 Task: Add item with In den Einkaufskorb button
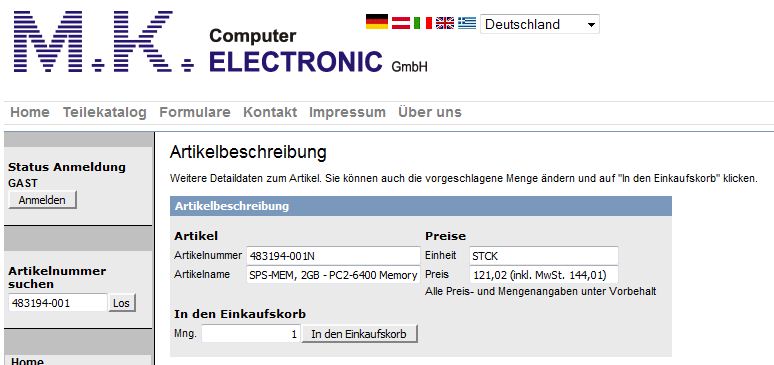coord(359,334)
